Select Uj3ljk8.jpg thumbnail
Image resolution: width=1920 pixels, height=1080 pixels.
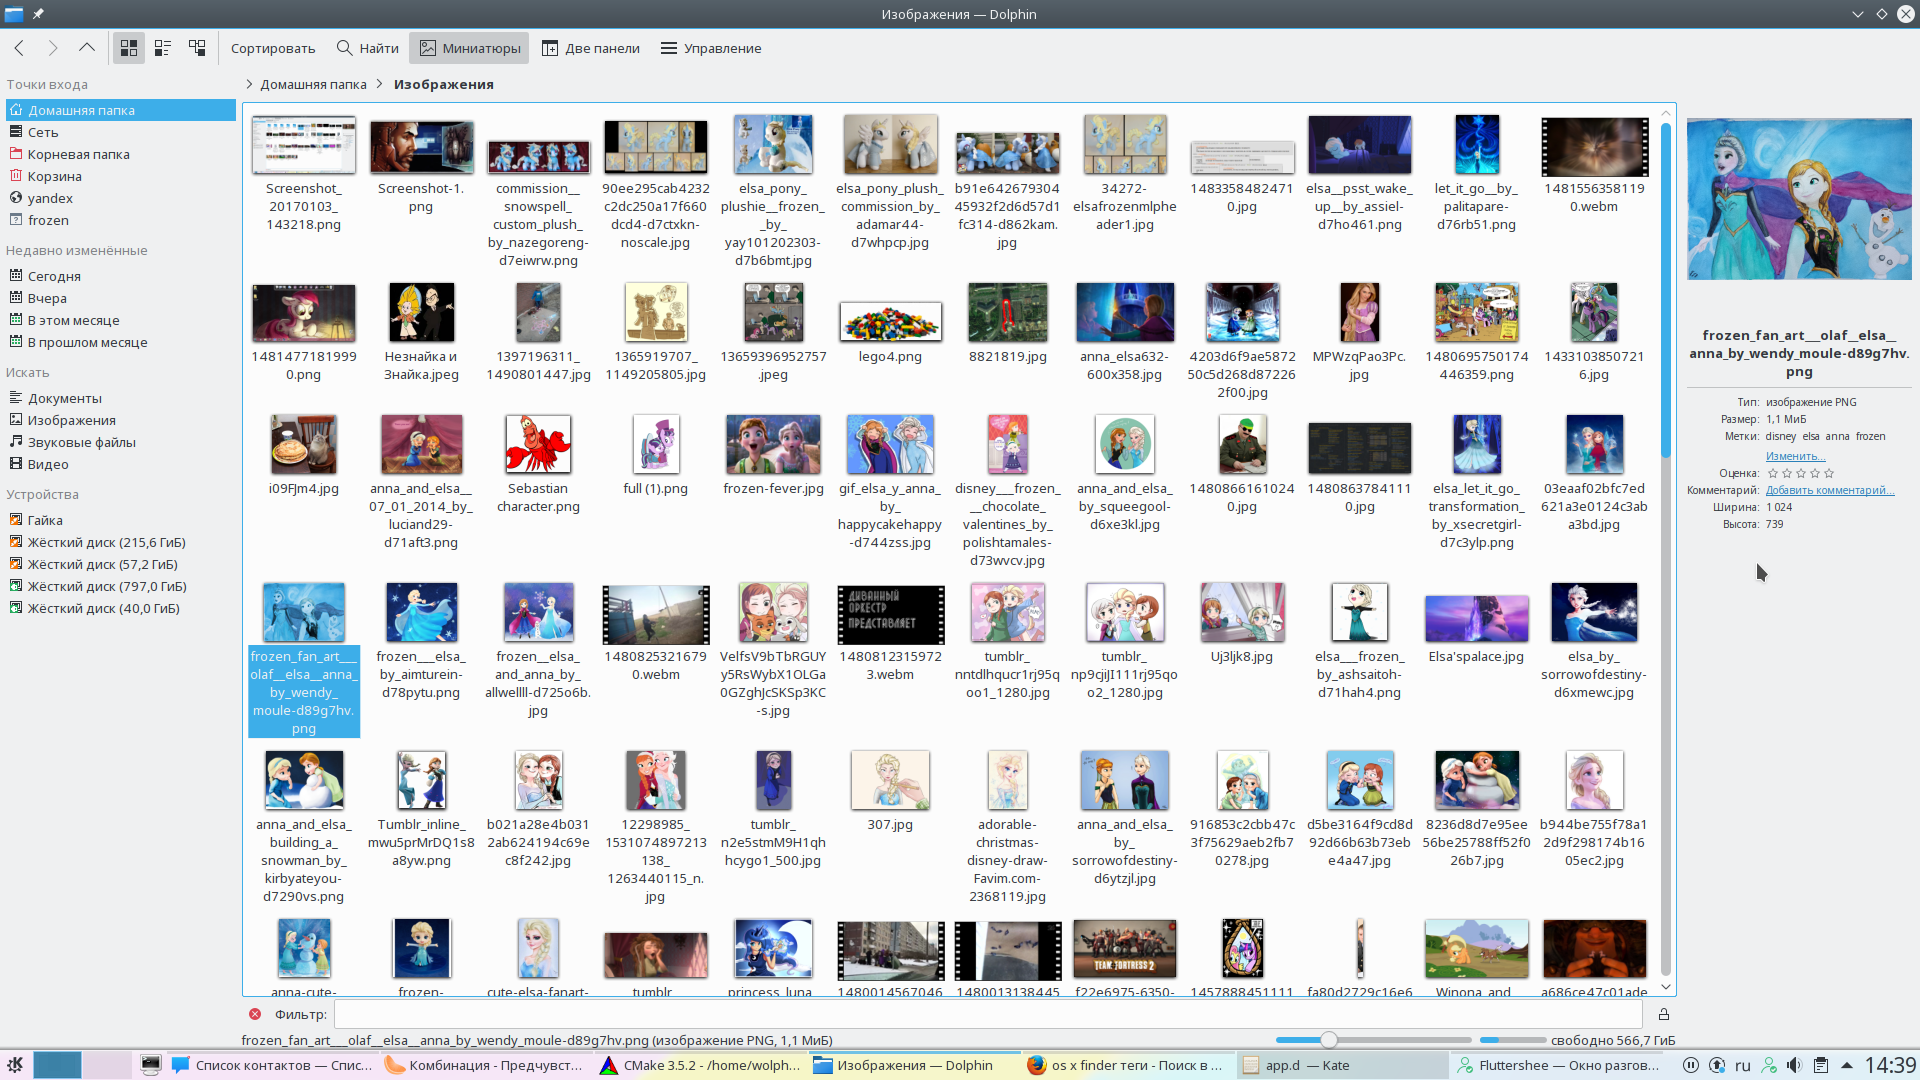[x=1242, y=612]
